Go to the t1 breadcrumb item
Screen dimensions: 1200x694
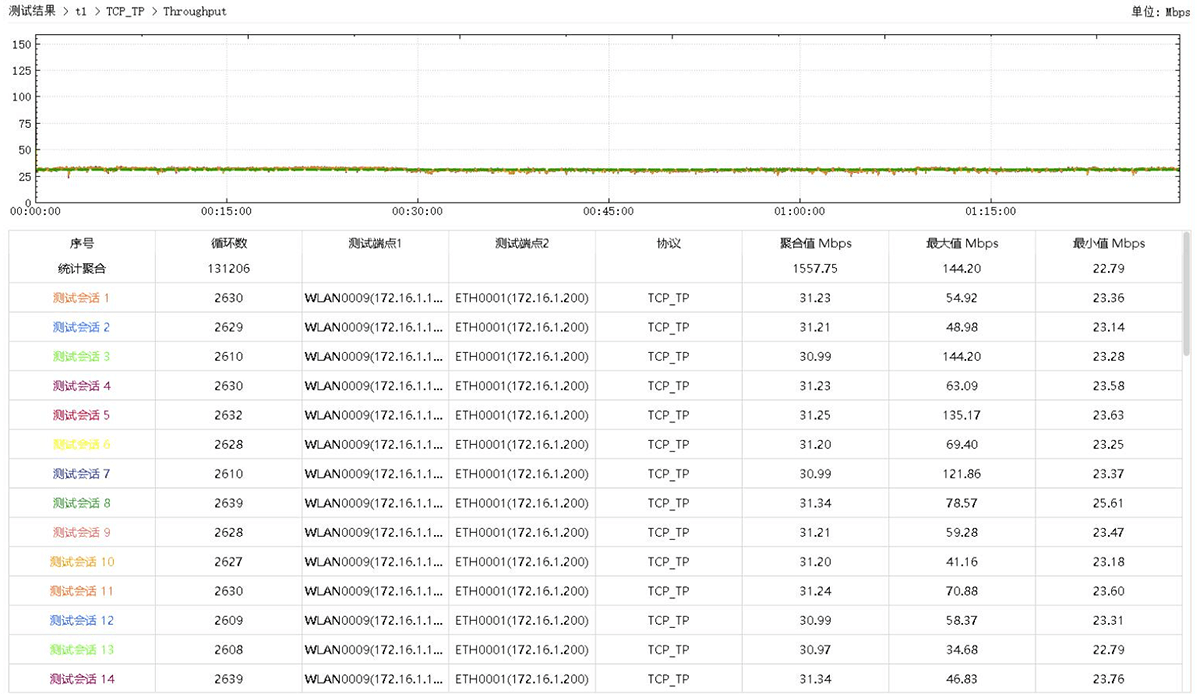coord(82,11)
